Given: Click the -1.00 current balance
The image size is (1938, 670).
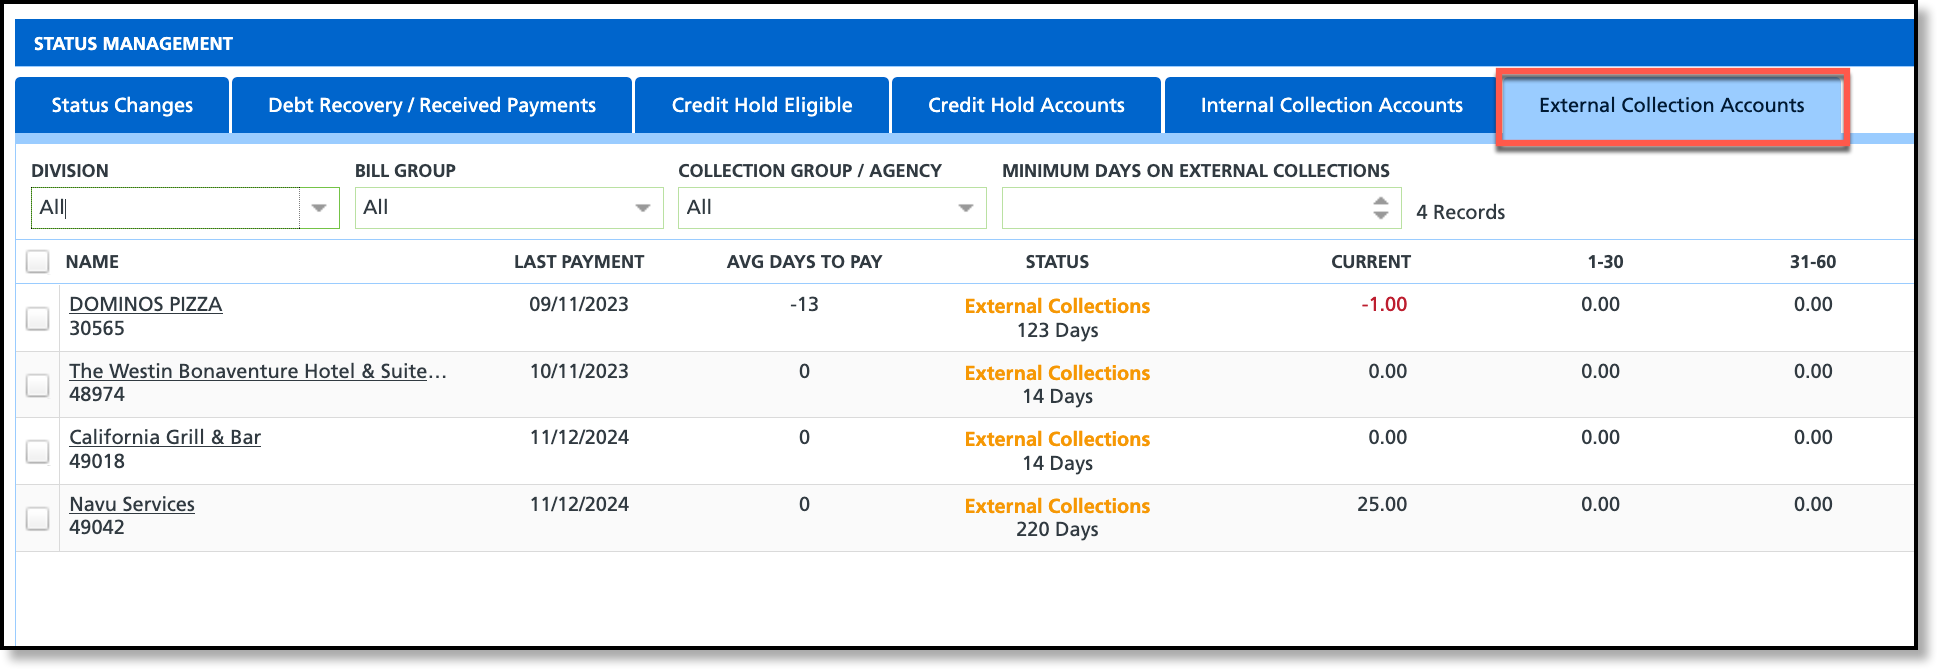Looking at the screenshot, I should (1384, 304).
